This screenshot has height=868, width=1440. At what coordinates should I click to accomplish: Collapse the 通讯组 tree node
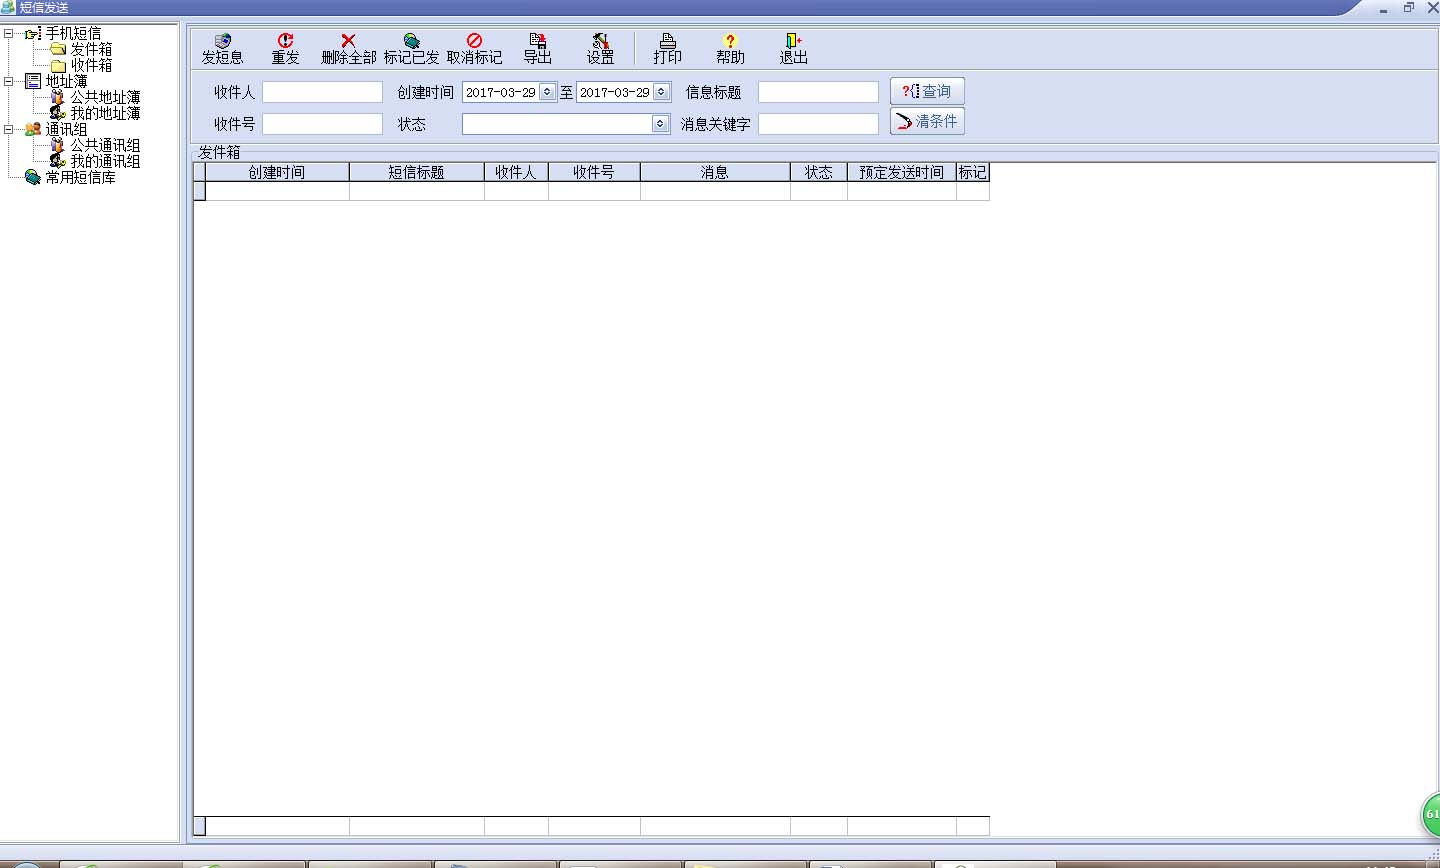[9, 129]
